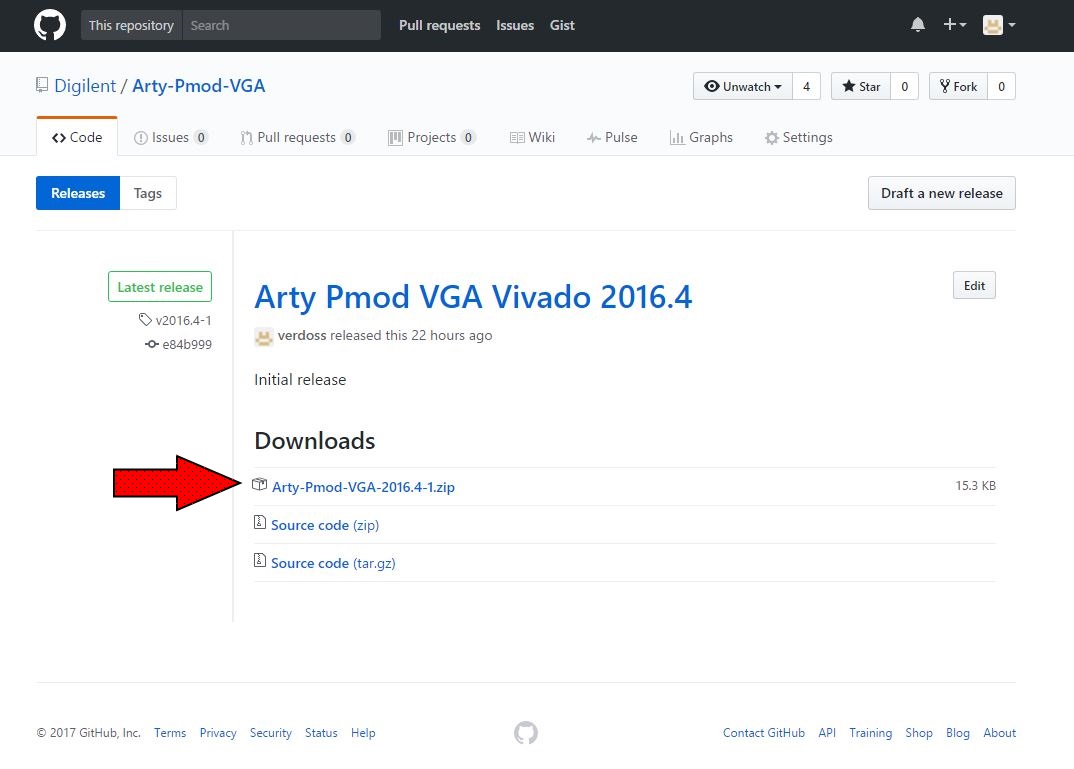Go to Digilent organization page
1074x769 pixels.
click(x=85, y=86)
